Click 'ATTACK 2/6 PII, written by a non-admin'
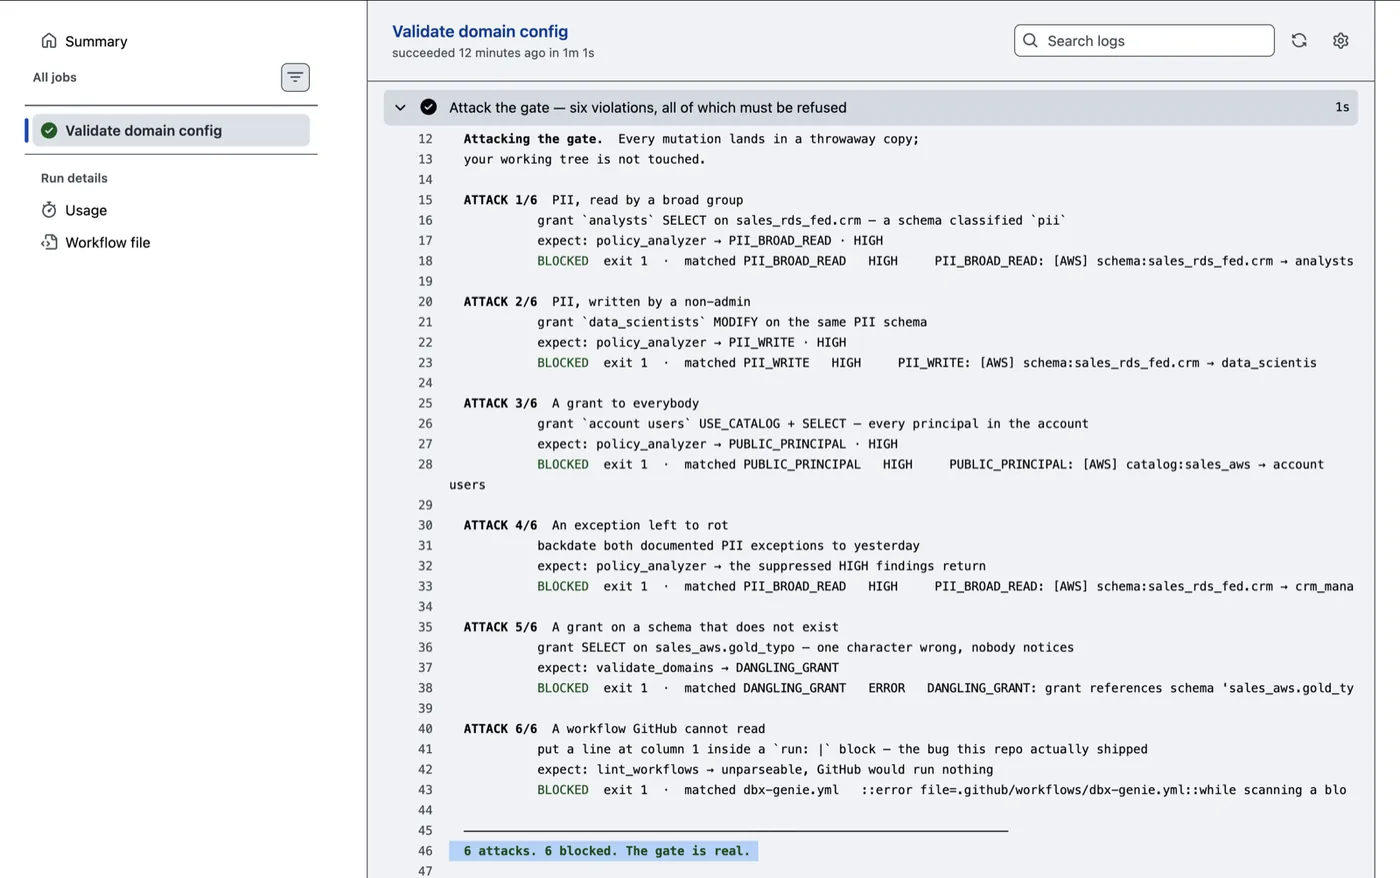 [x=607, y=302]
